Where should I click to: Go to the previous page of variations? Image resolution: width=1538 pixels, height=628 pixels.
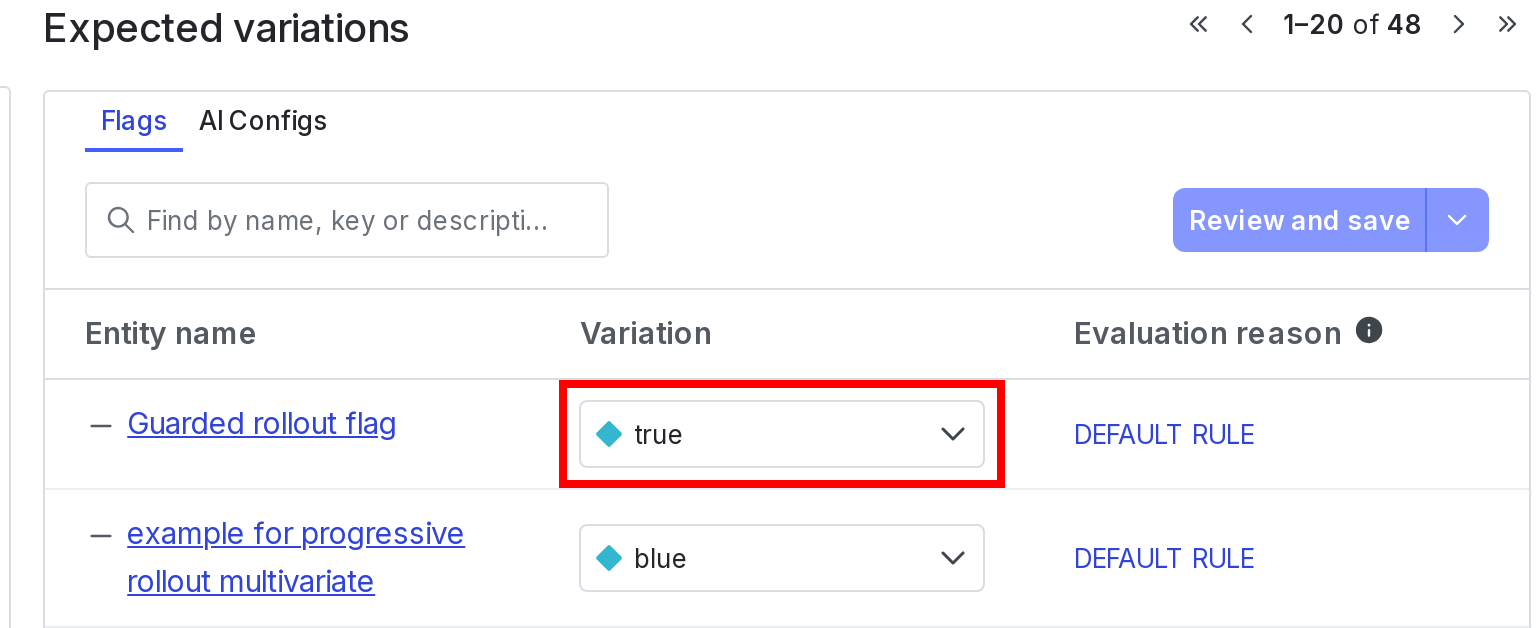[x=1247, y=24]
